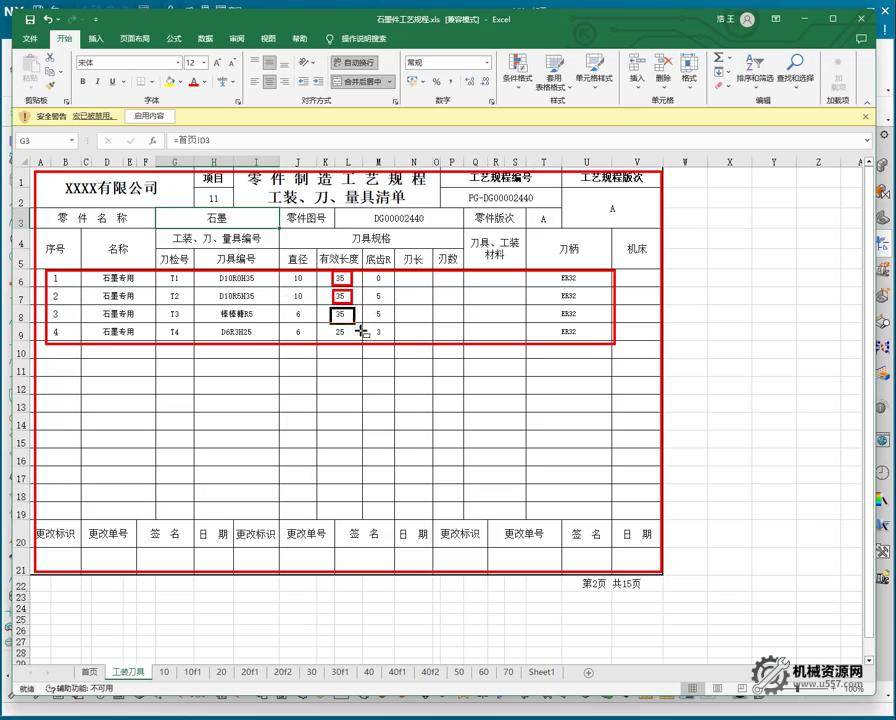The image size is (896, 720).
Task: Open Sort and Filter tool
Action: click(754, 68)
